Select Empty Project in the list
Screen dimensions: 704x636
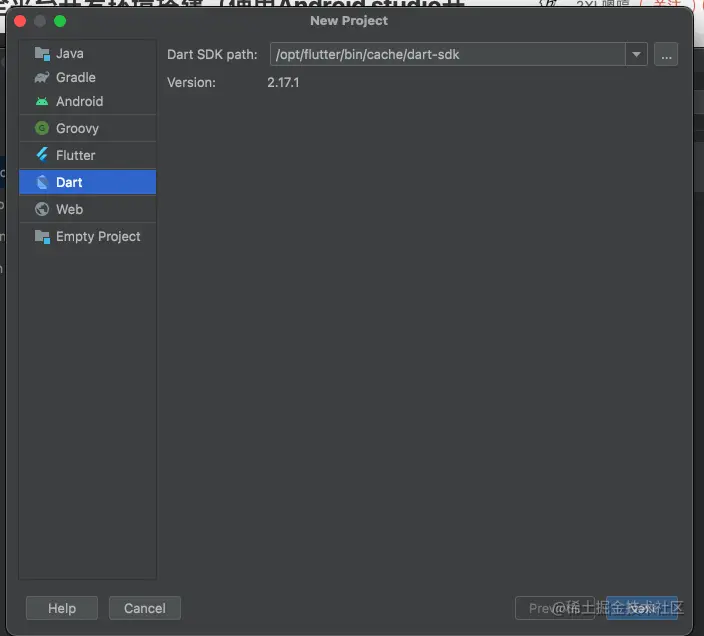[x=88, y=237]
